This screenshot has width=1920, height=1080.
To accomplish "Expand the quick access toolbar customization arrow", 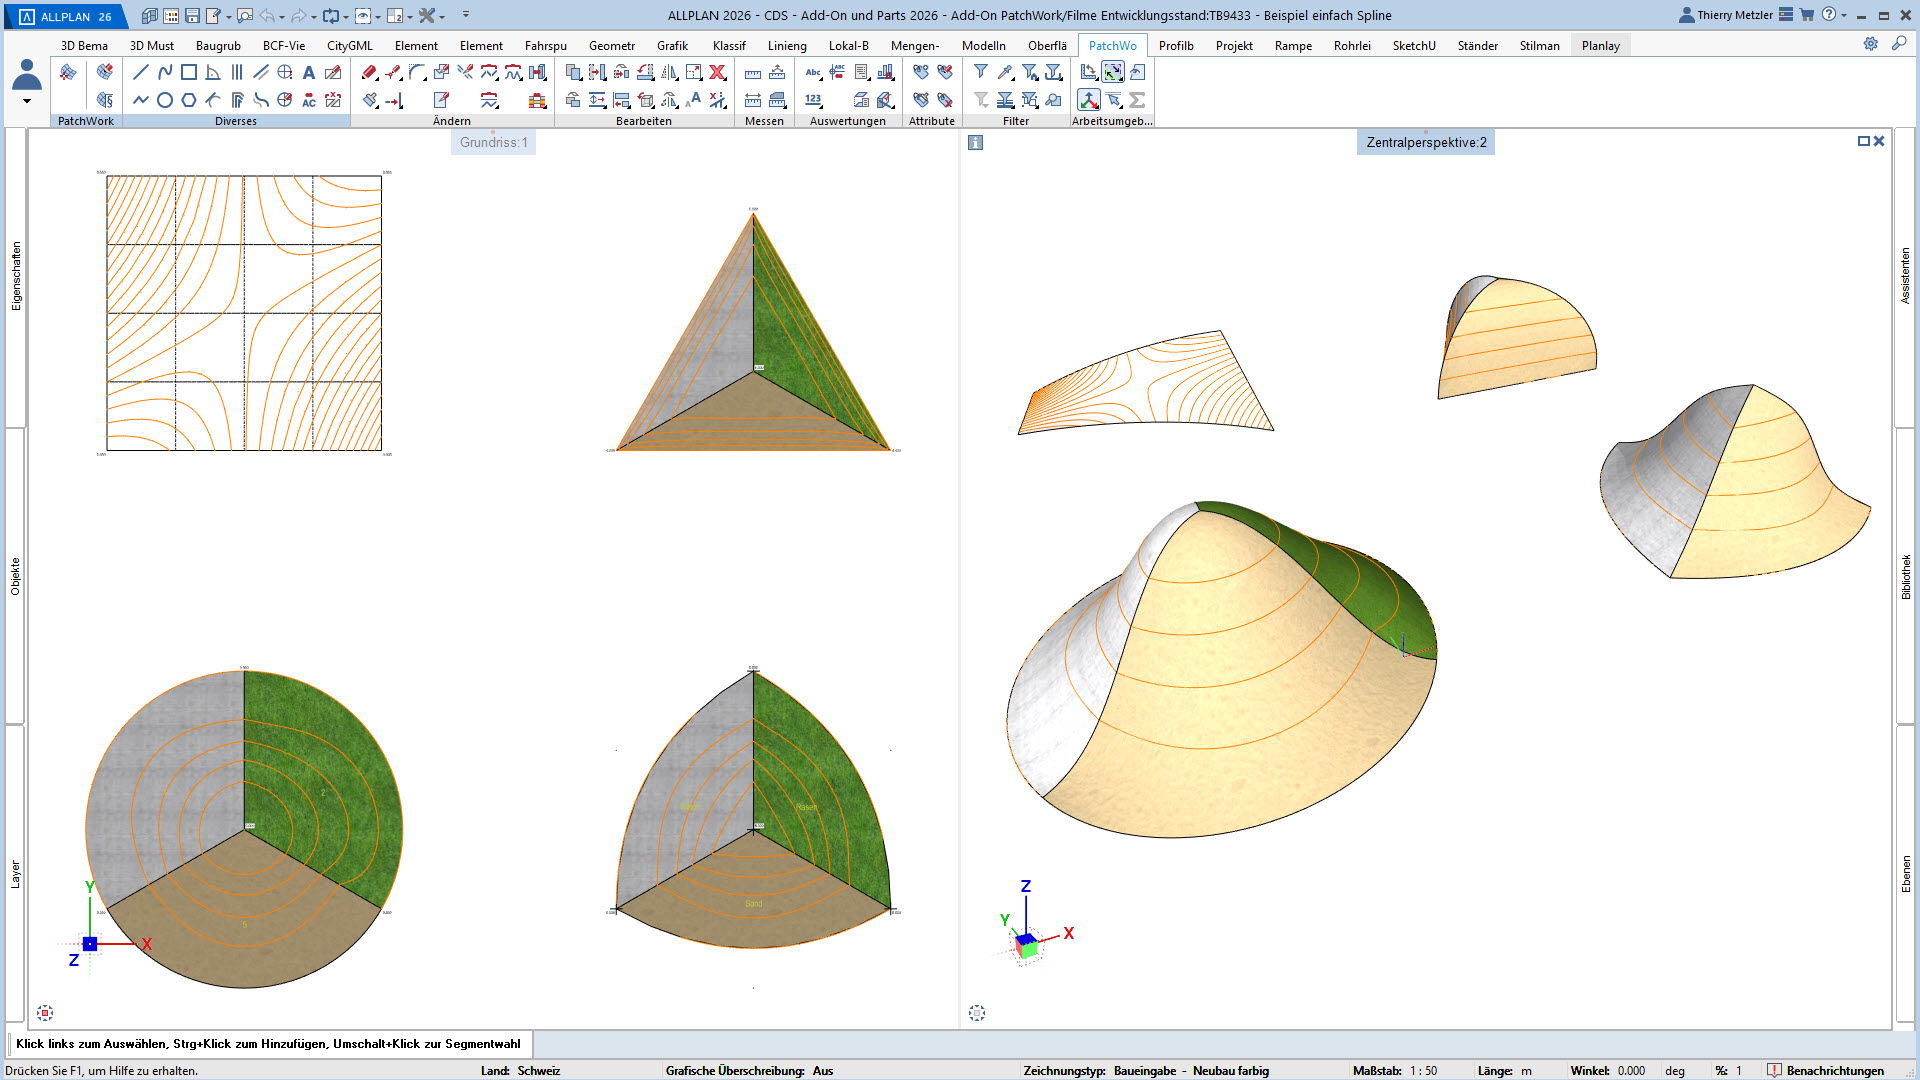I will click(x=466, y=15).
